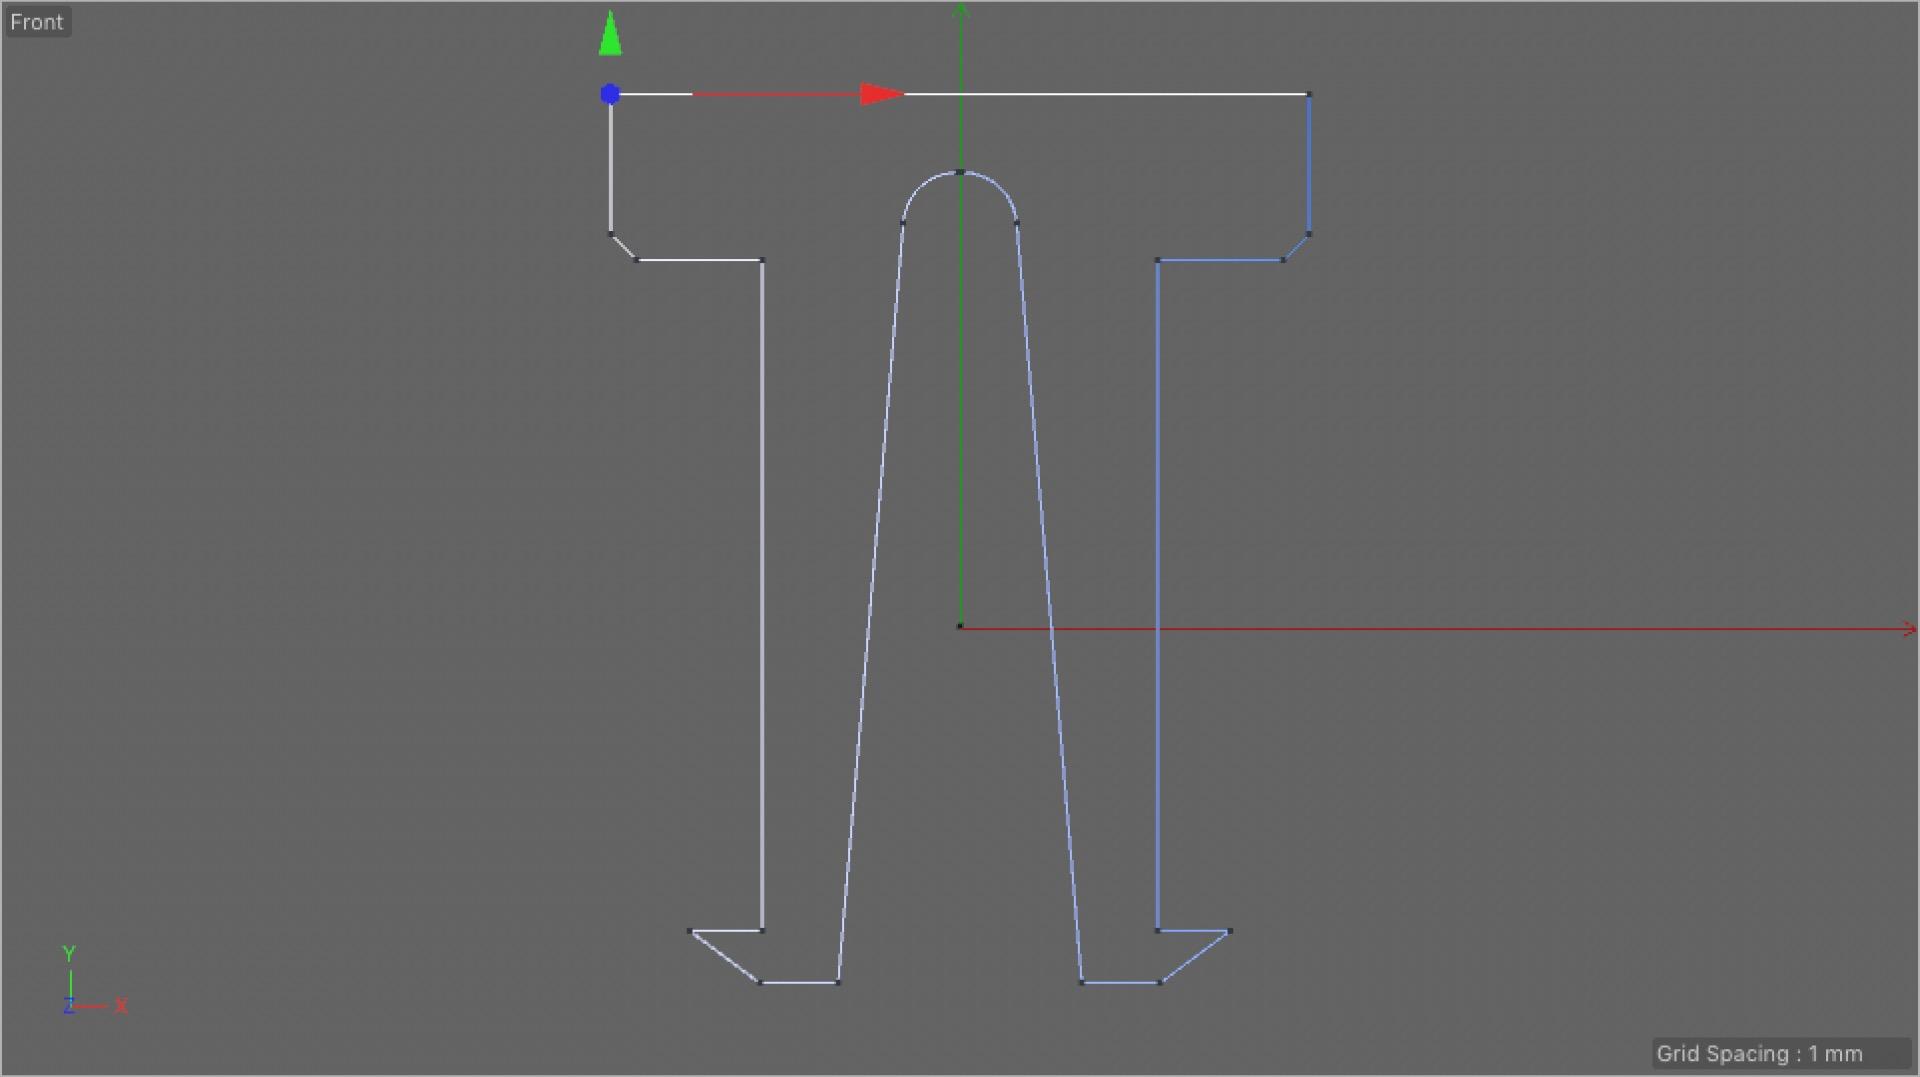Select the point at the arch apex
Viewport: 1920px width, 1077px height.
tap(960, 172)
